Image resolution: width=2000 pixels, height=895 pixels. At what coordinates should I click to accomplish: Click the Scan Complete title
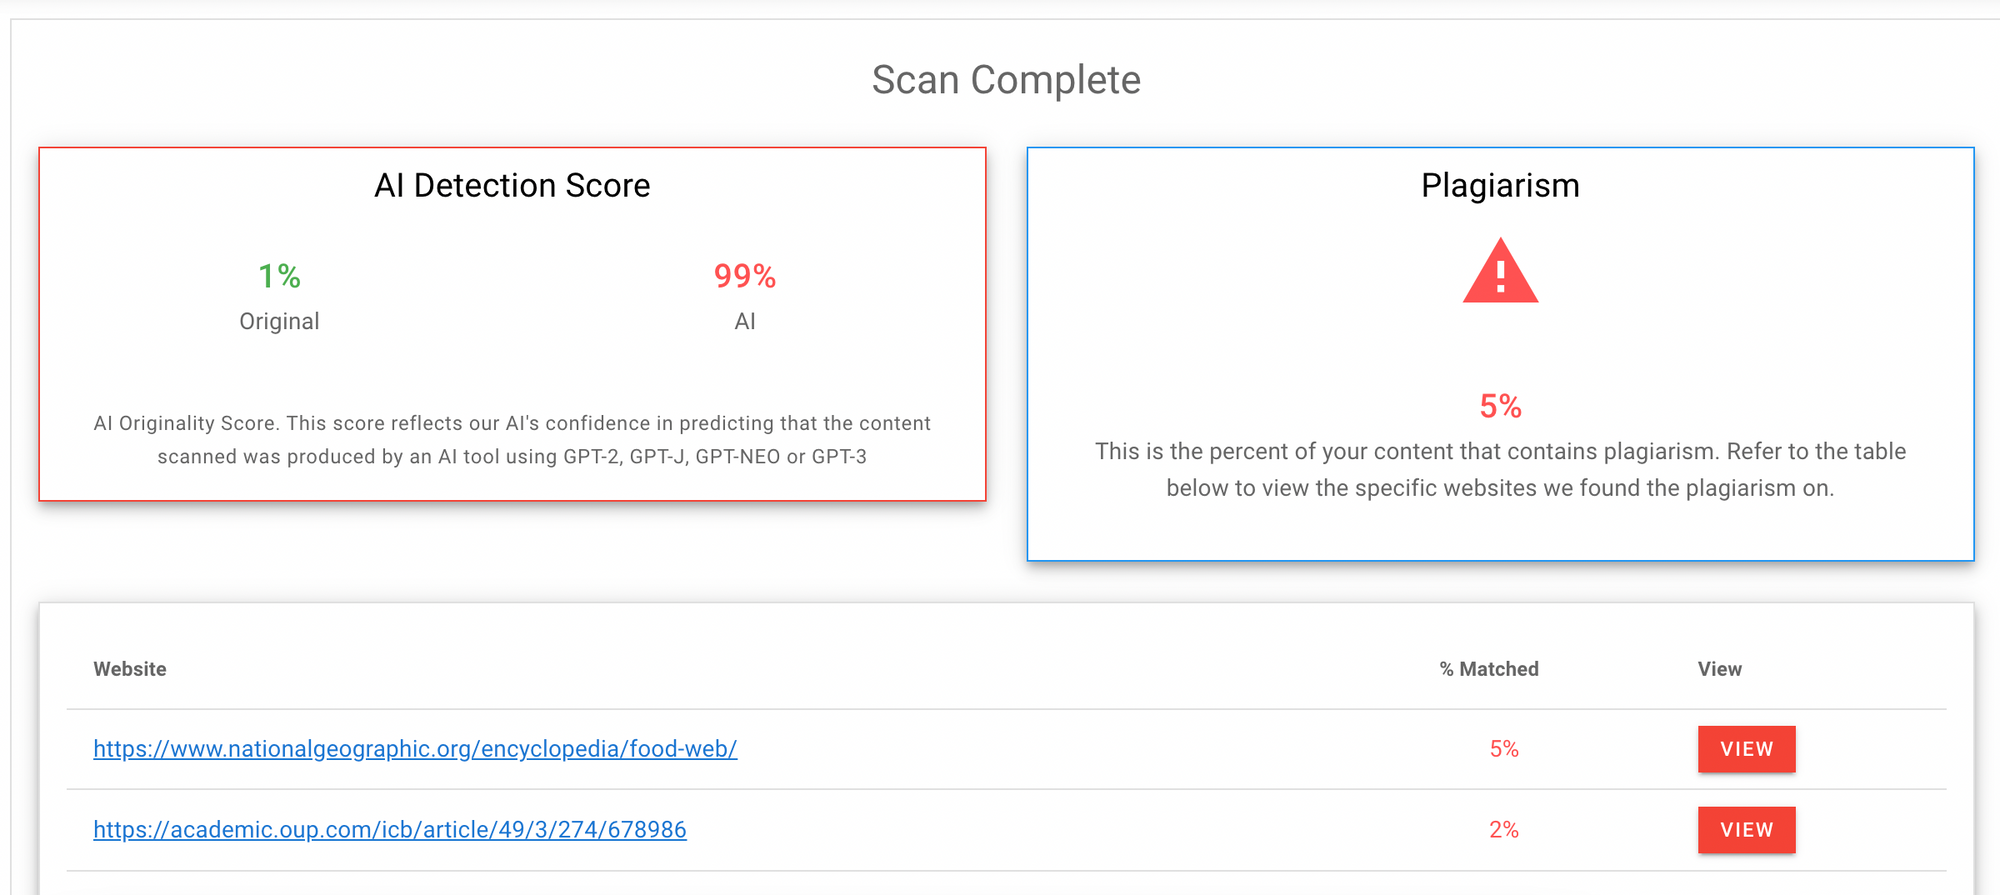point(1006,80)
